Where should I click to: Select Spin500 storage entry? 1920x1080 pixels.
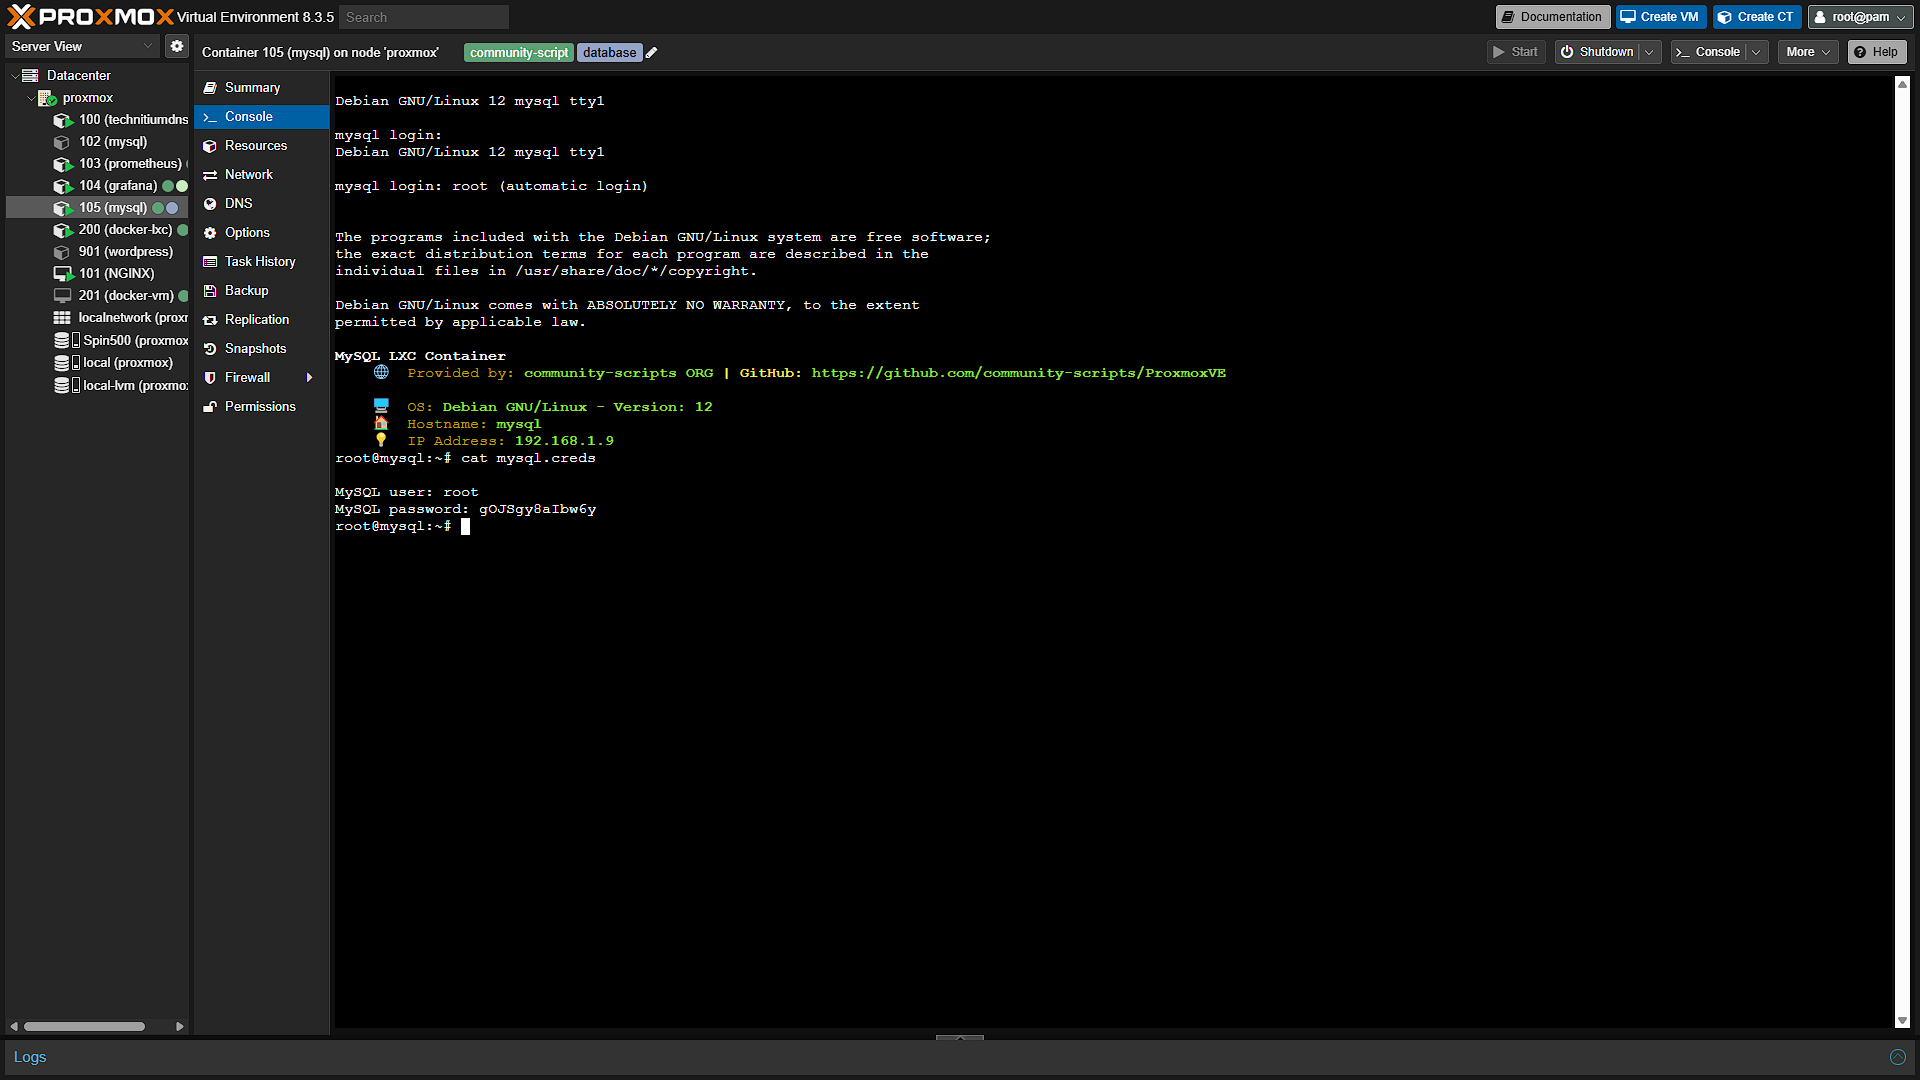click(x=121, y=341)
